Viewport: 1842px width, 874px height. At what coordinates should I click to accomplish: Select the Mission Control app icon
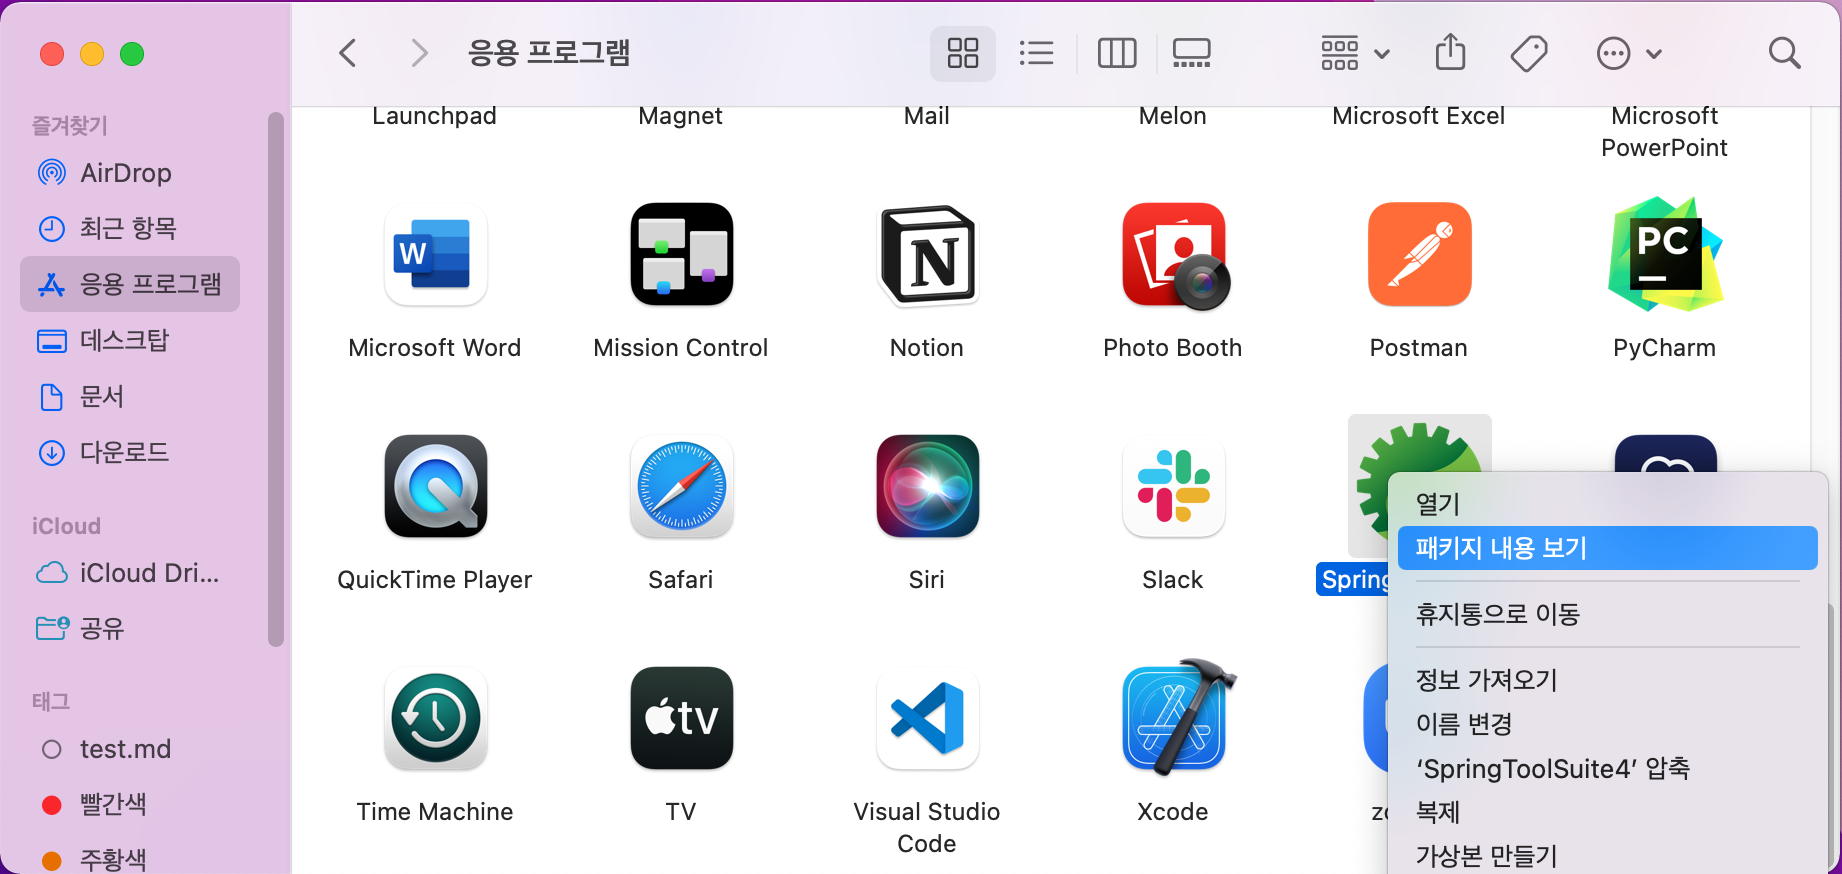tap(682, 254)
